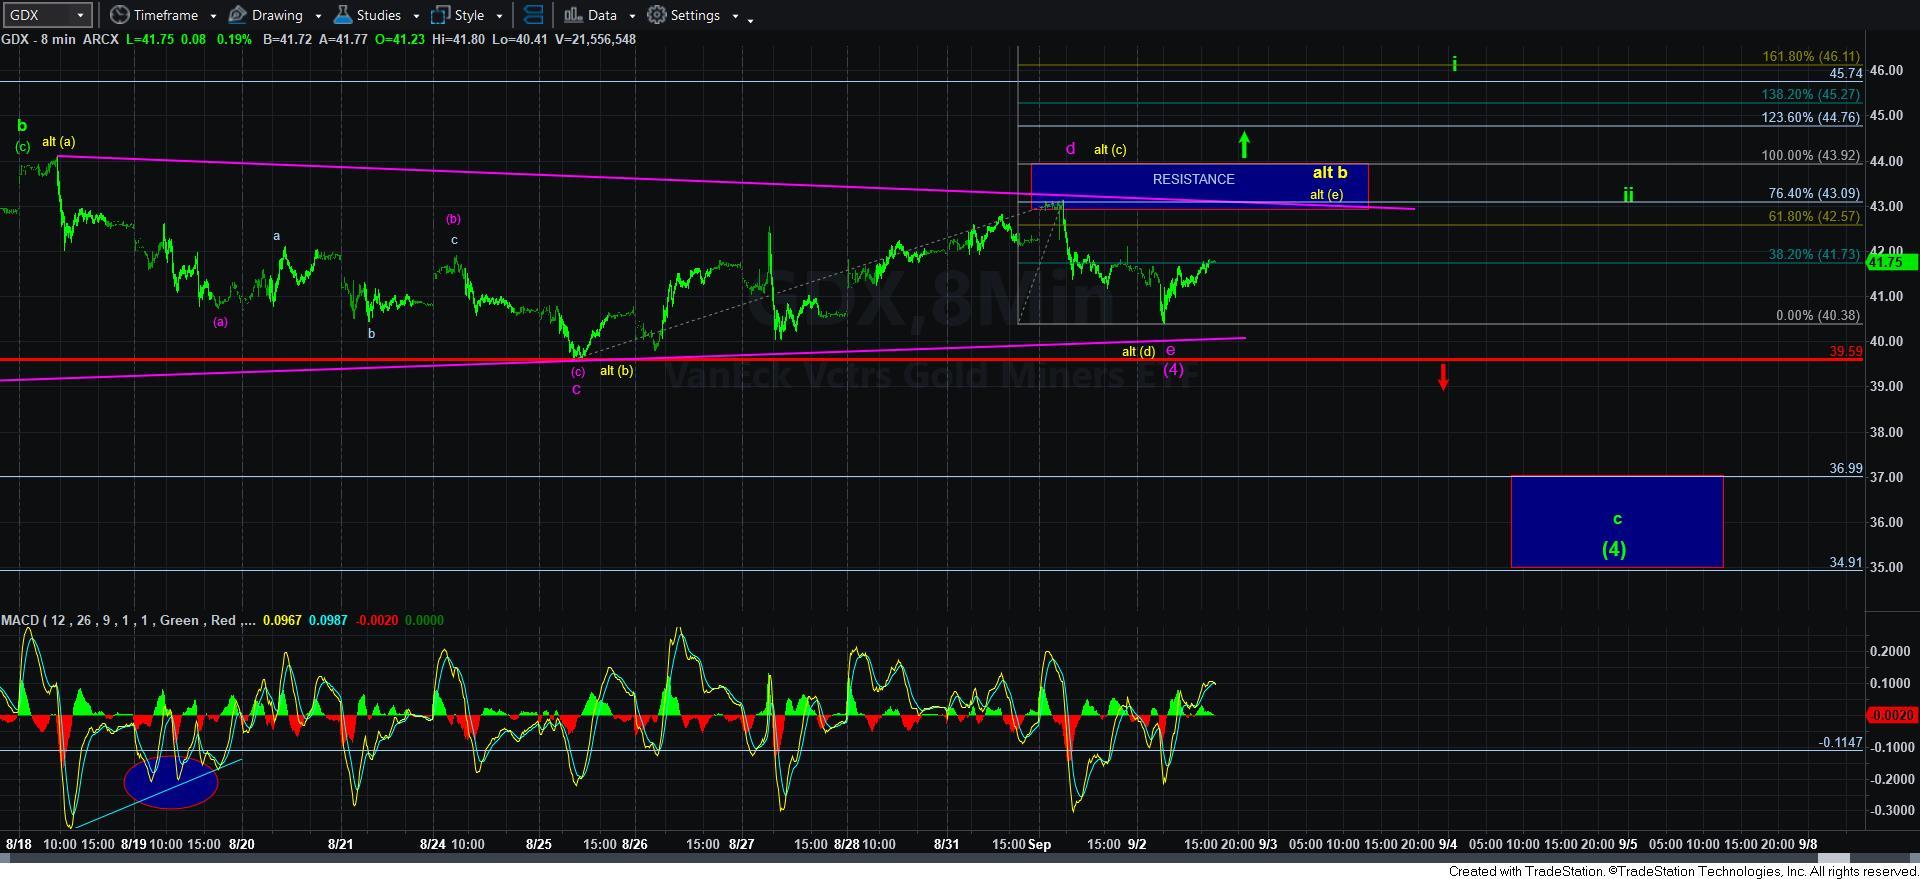Click the blue stacked-panels icon

point(534,15)
